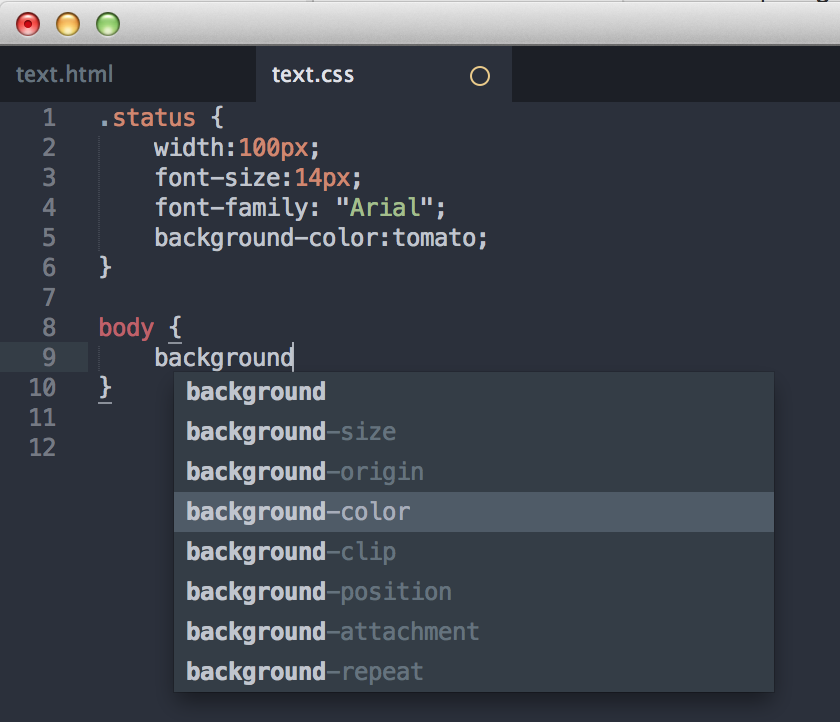Choose 'background-position' autocomplete suggestion
The height and width of the screenshot is (722, 840).
(474, 592)
